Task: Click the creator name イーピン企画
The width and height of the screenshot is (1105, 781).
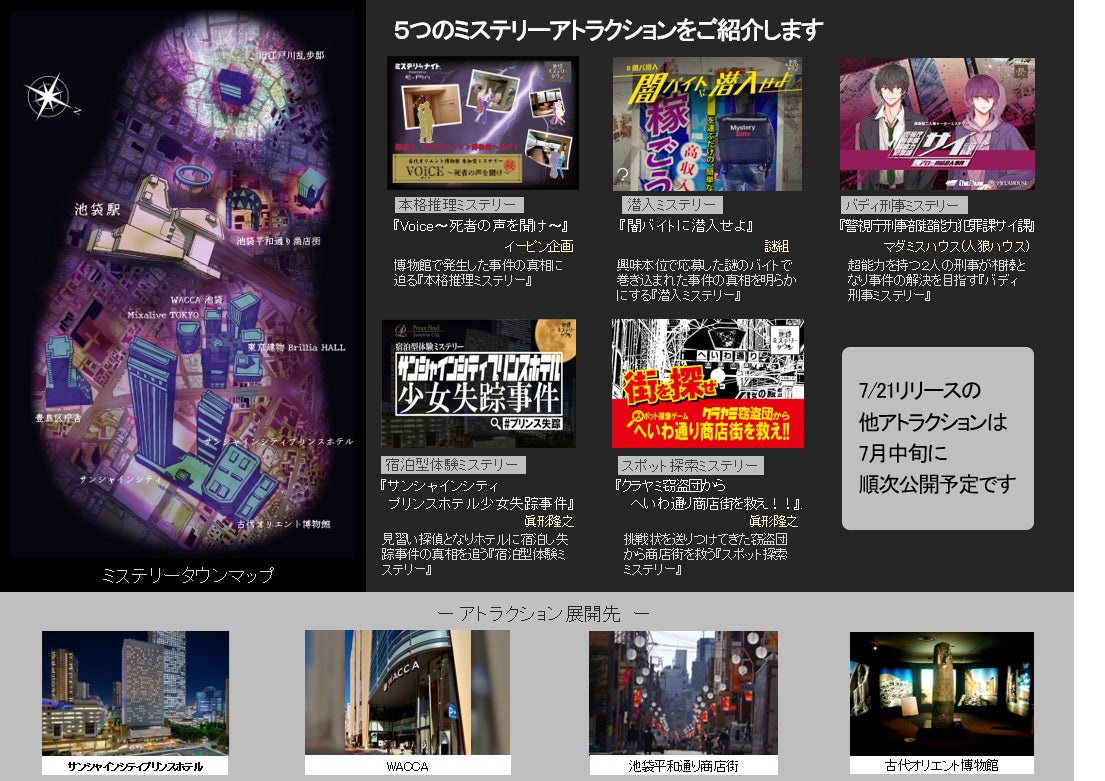Action: [x=538, y=246]
